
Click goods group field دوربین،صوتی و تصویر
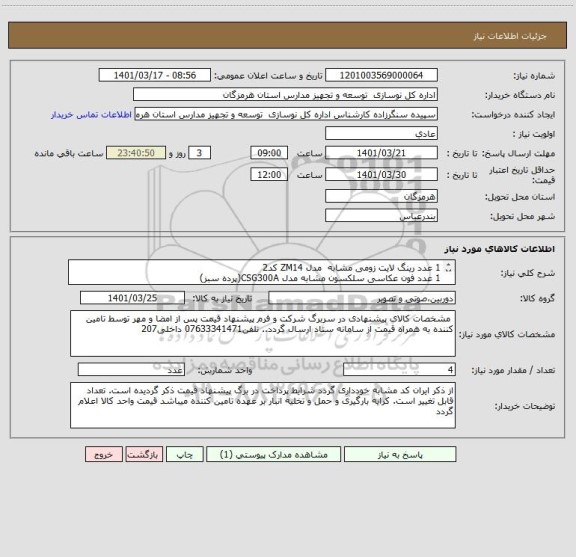(x=362, y=298)
